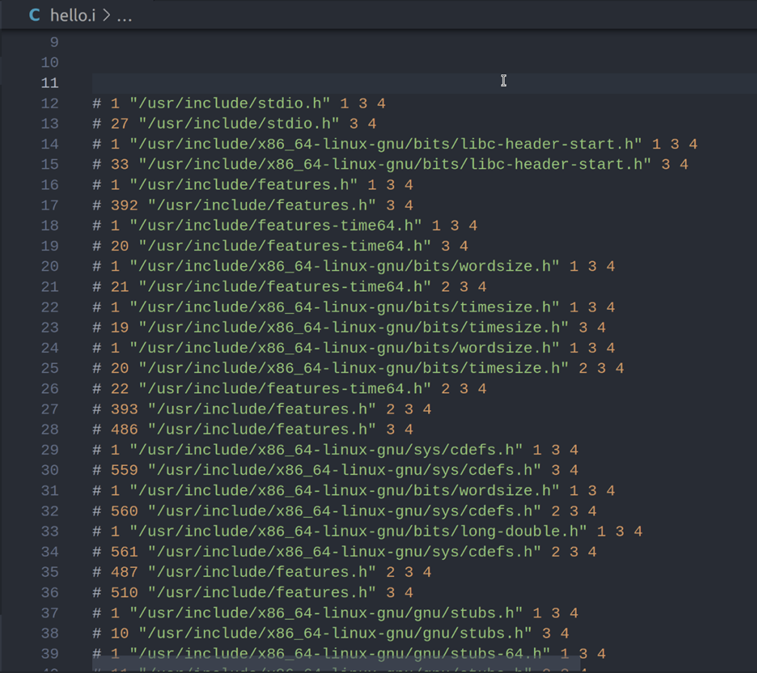Click line 31 wordsize.h text
The image size is (757, 673).
[x=354, y=491]
